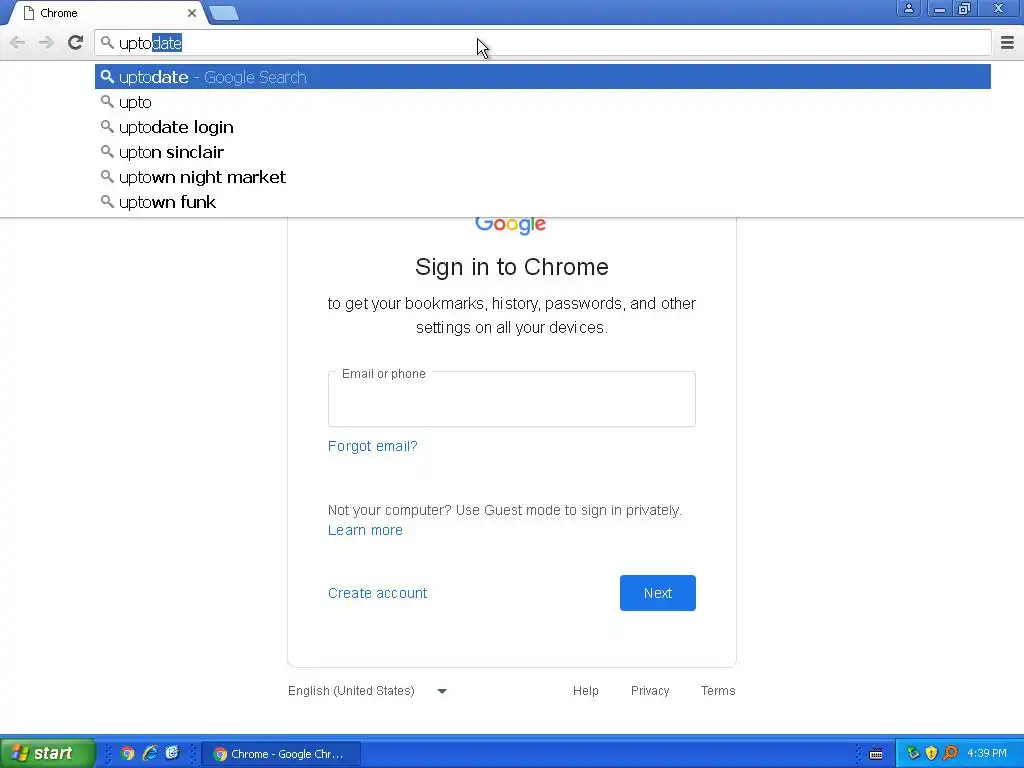1024x768 pixels.
Task: Click in the address bar text field
Action: (x=543, y=43)
